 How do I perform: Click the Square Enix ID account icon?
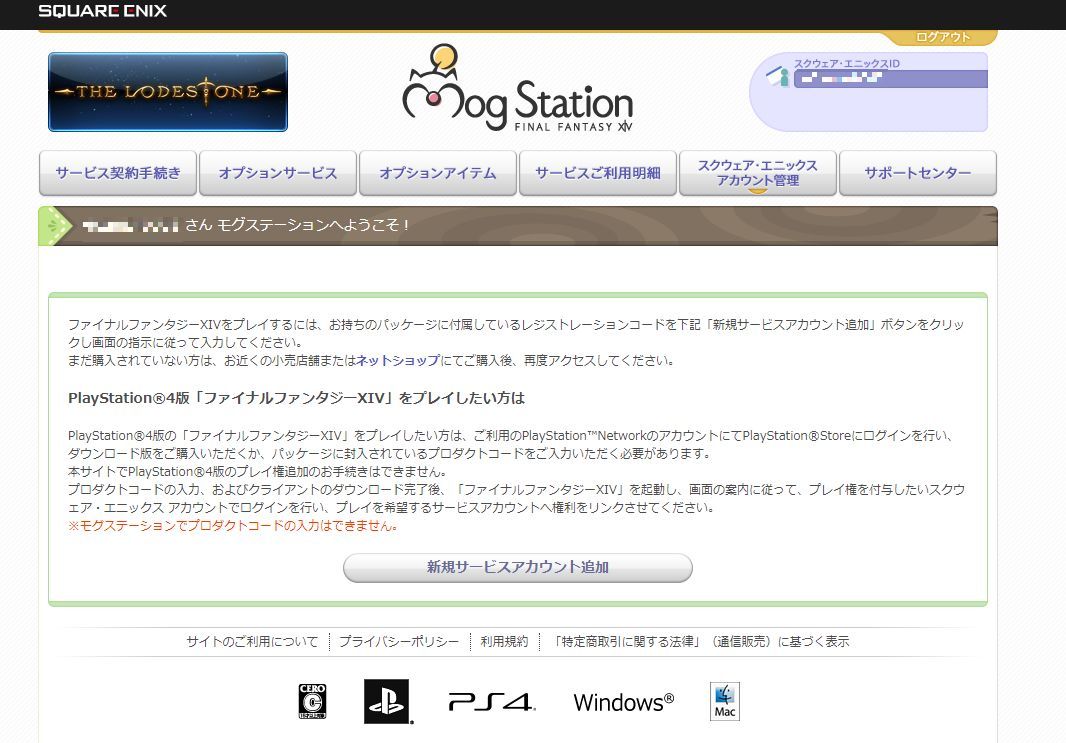pos(778,75)
